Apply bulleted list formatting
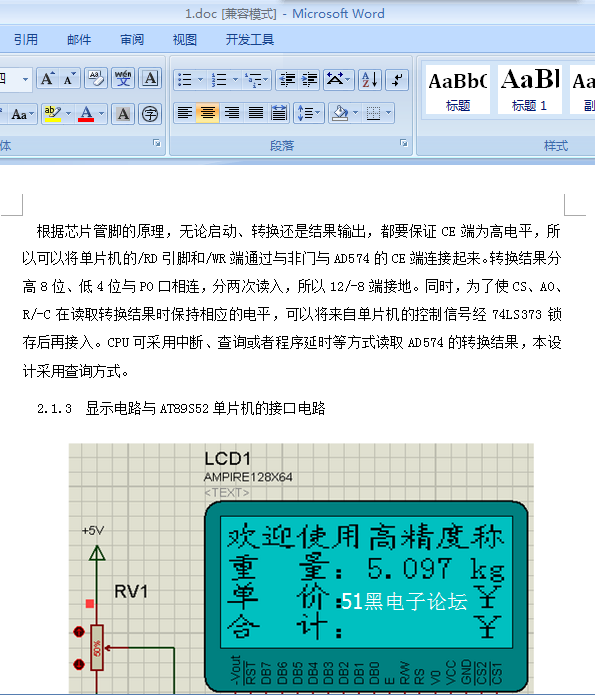595x695 pixels. [184, 80]
